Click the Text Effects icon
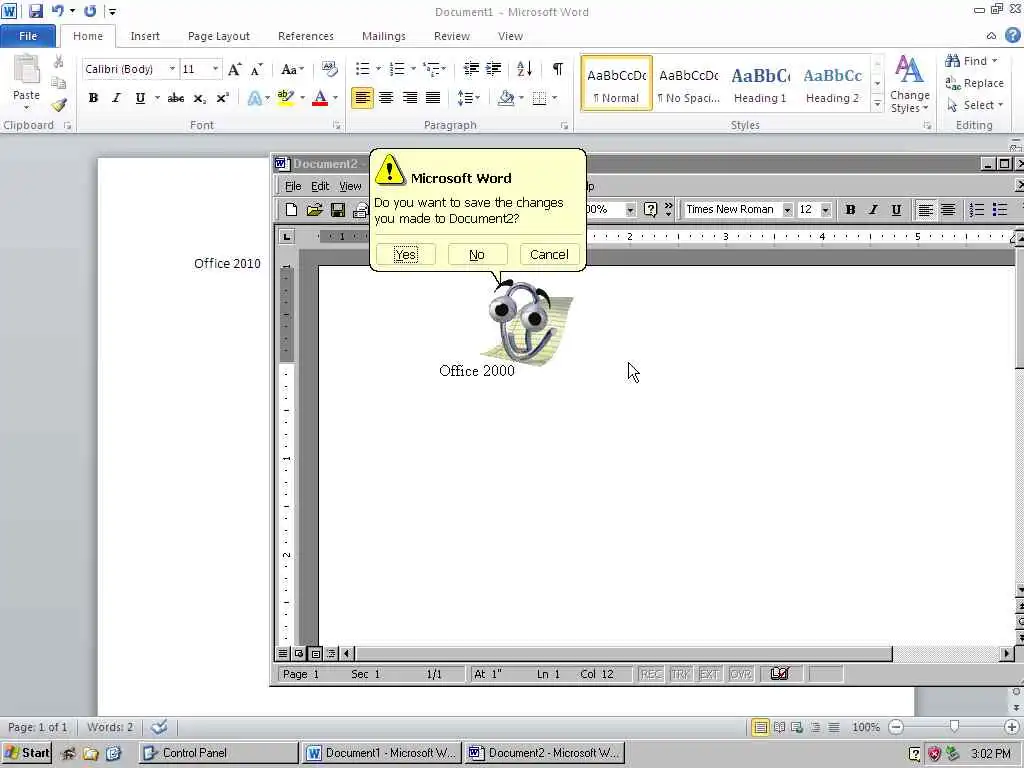 (255, 98)
